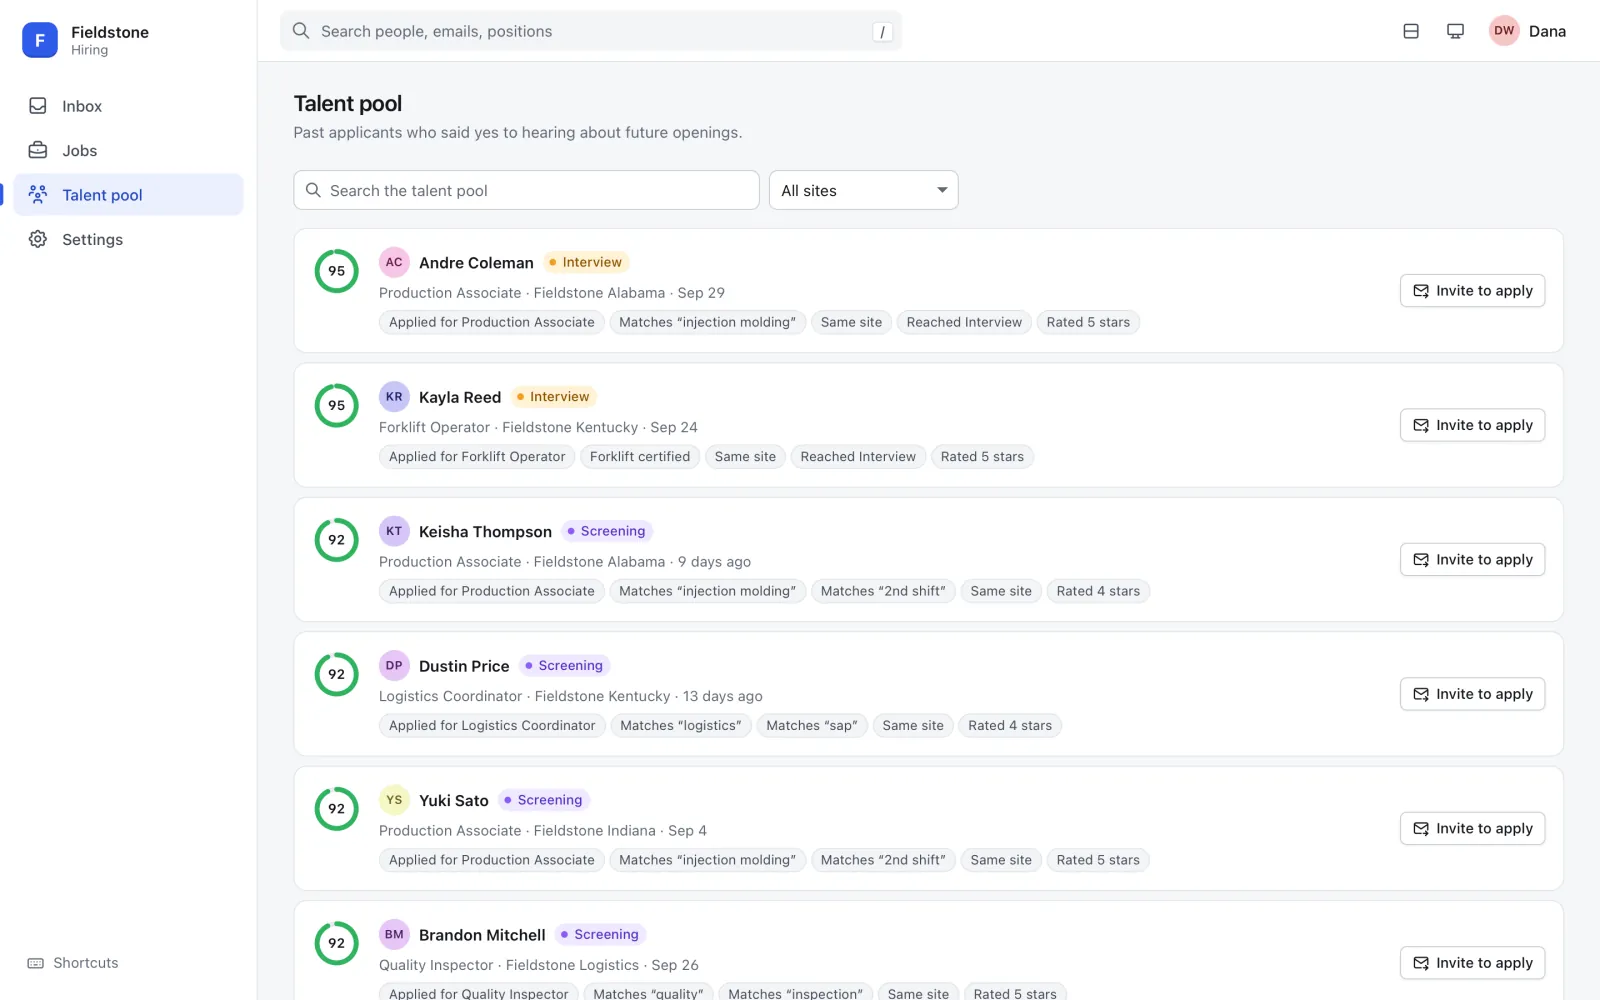This screenshot has height=1000, width=1600.
Task: Click Keisha Thompson's Screening status badge
Action: point(606,531)
